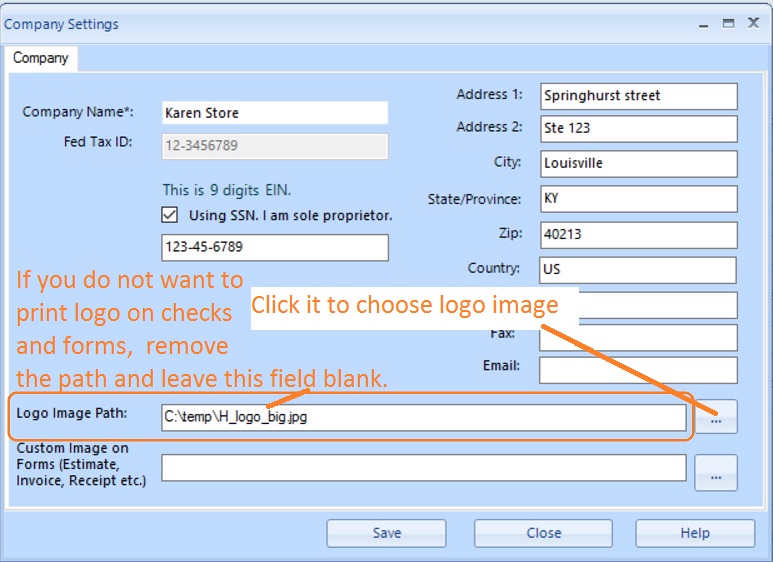Click the Country field showing US
This screenshot has height=562, width=773.
tap(637, 270)
